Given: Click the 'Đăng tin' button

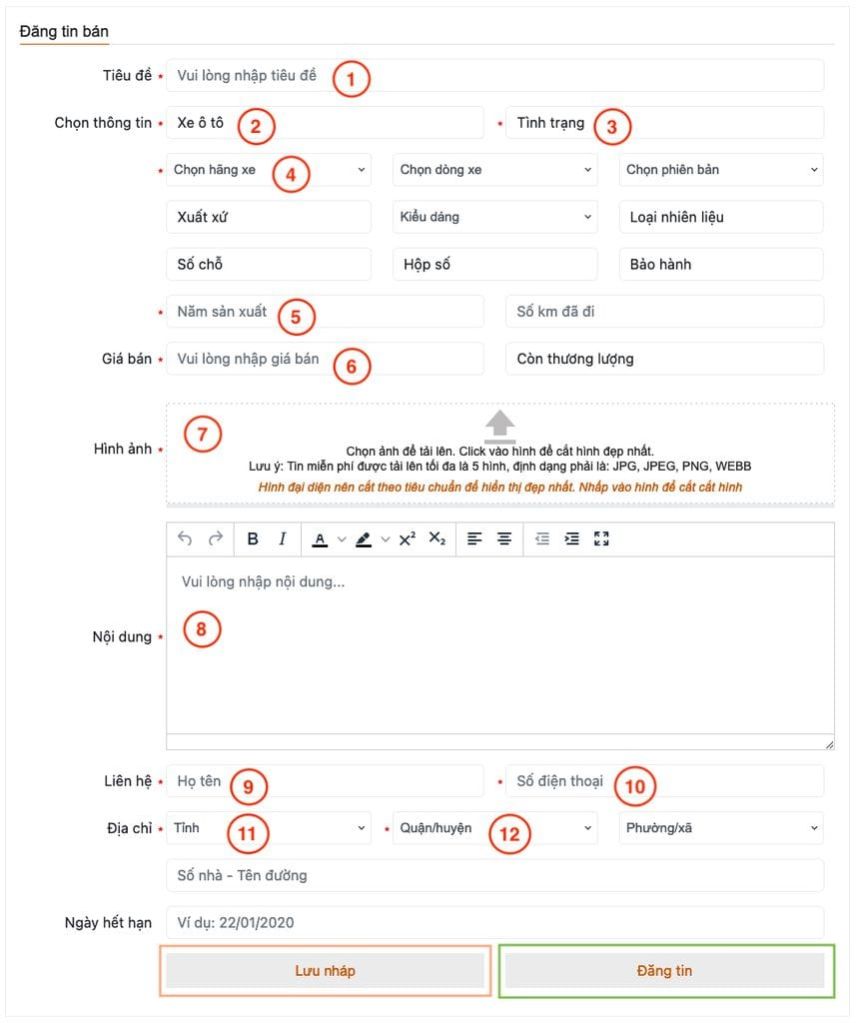Looking at the screenshot, I should 665,971.
